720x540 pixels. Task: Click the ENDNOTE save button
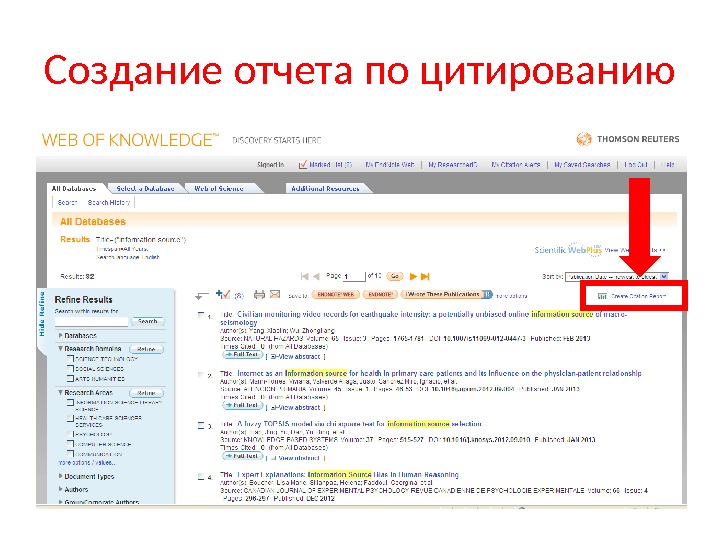coord(380,294)
